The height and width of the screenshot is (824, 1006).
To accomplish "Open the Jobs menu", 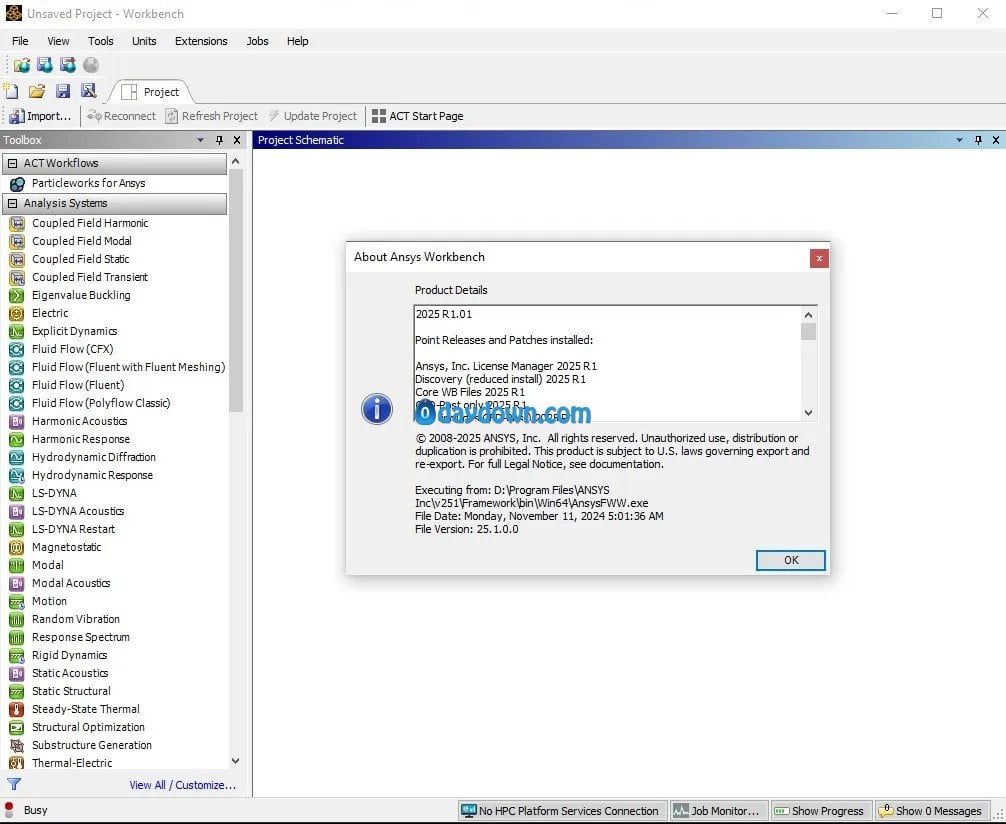I will click(257, 41).
